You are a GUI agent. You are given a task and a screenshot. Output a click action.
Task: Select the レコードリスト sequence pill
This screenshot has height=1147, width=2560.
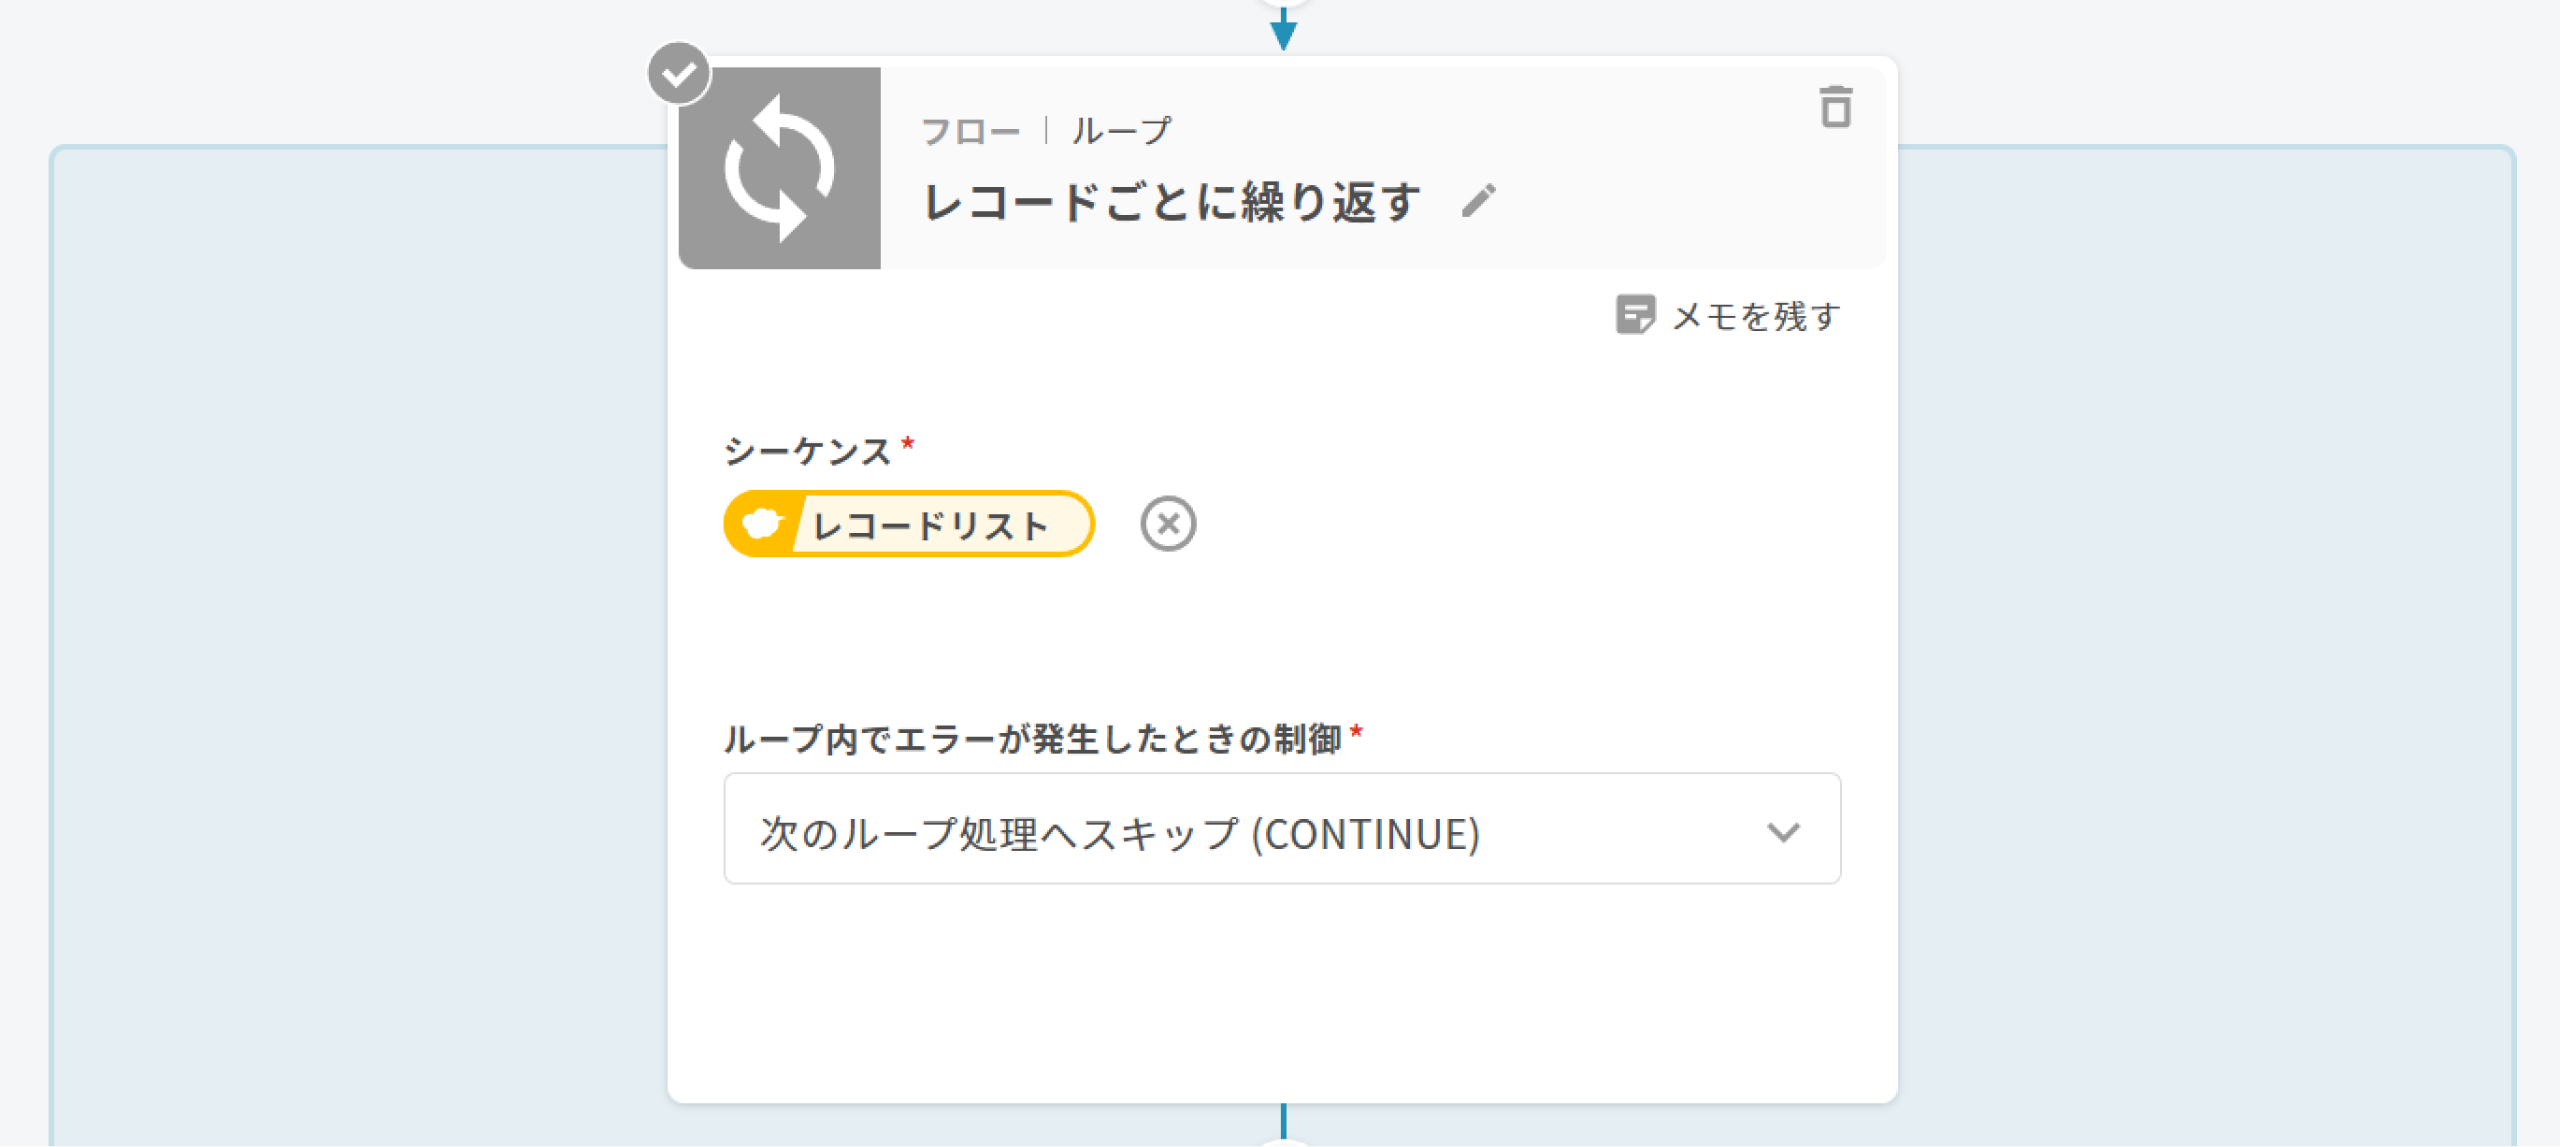click(929, 525)
